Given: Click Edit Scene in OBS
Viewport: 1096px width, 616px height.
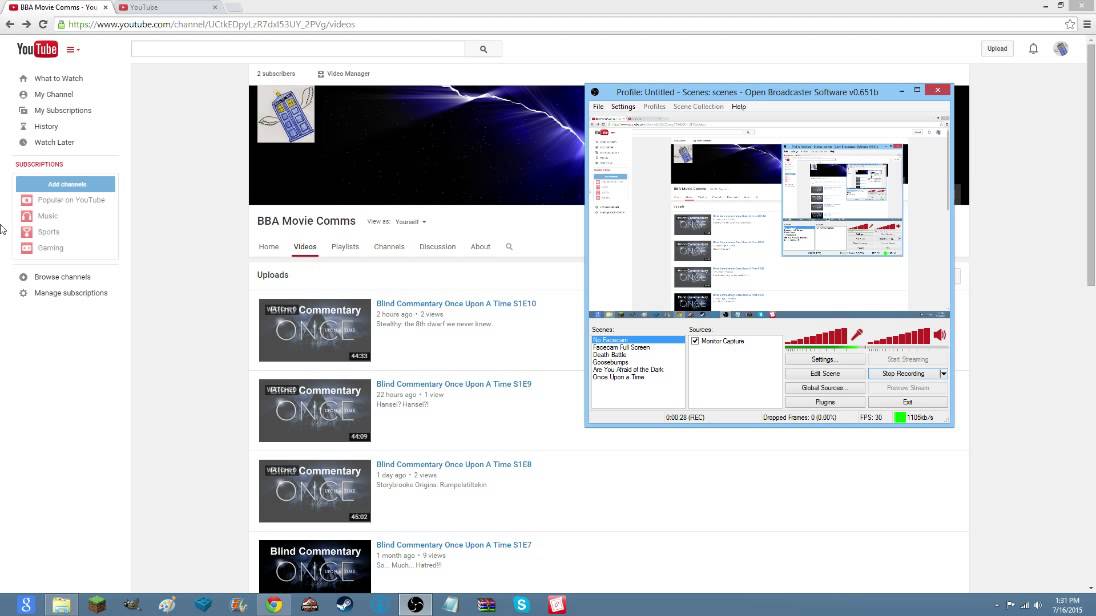Looking at the screenshot, I should coord(825,373).
